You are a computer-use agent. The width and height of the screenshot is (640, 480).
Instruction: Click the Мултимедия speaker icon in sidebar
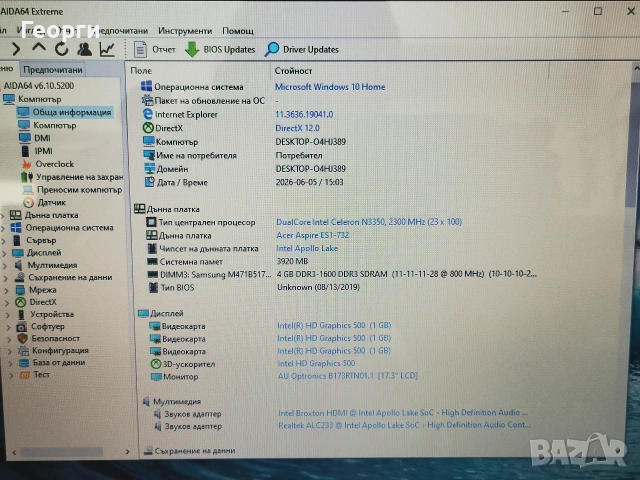[18, 265]
